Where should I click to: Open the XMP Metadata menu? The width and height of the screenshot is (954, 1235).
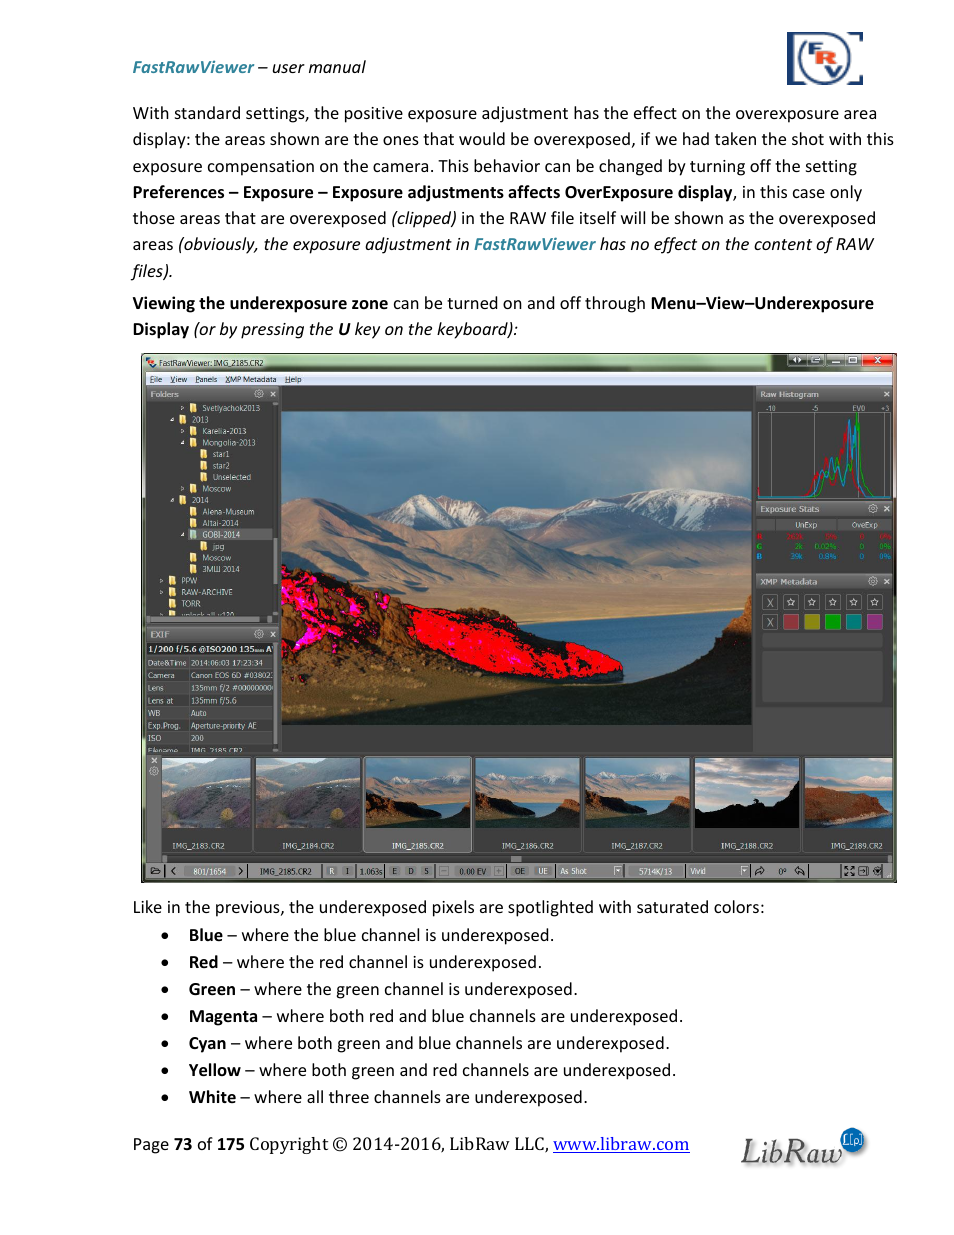[x=251, y=379]
